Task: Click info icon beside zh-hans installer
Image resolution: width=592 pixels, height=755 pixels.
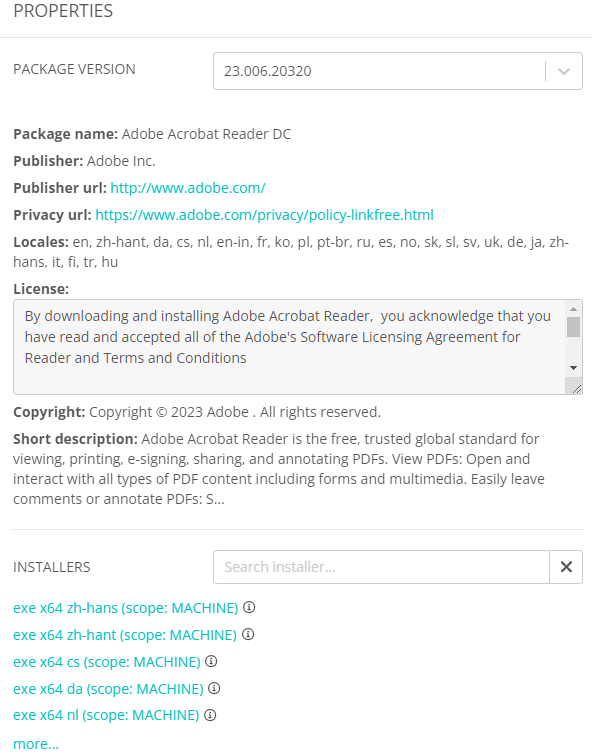Action: tap(249, 607)
